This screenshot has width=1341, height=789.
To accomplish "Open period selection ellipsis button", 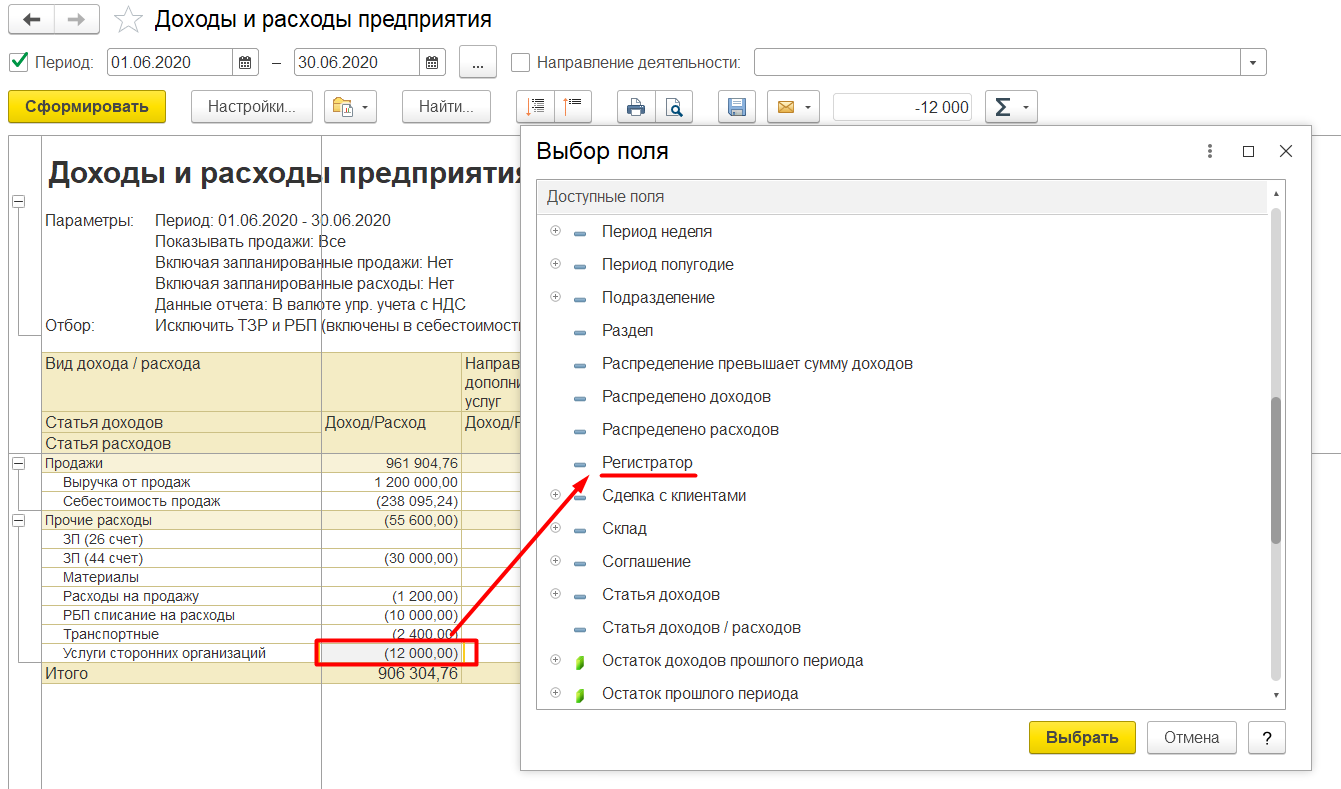I will tap(478, 62).
